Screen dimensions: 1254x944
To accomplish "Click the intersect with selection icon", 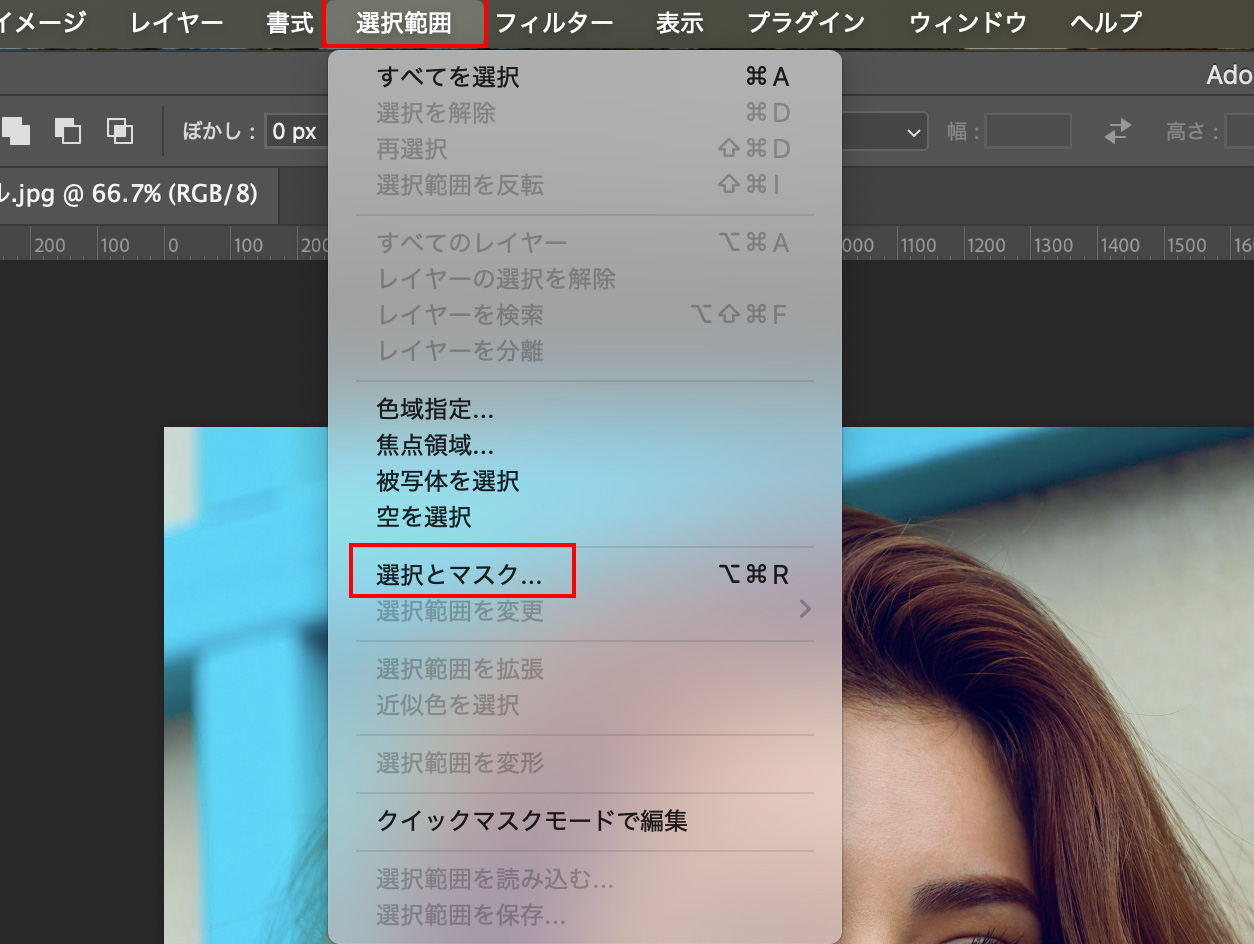I will coord(120,131).
